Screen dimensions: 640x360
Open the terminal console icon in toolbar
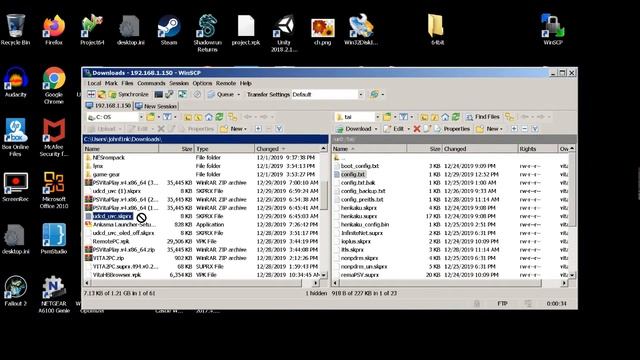(x=159, y=94)
